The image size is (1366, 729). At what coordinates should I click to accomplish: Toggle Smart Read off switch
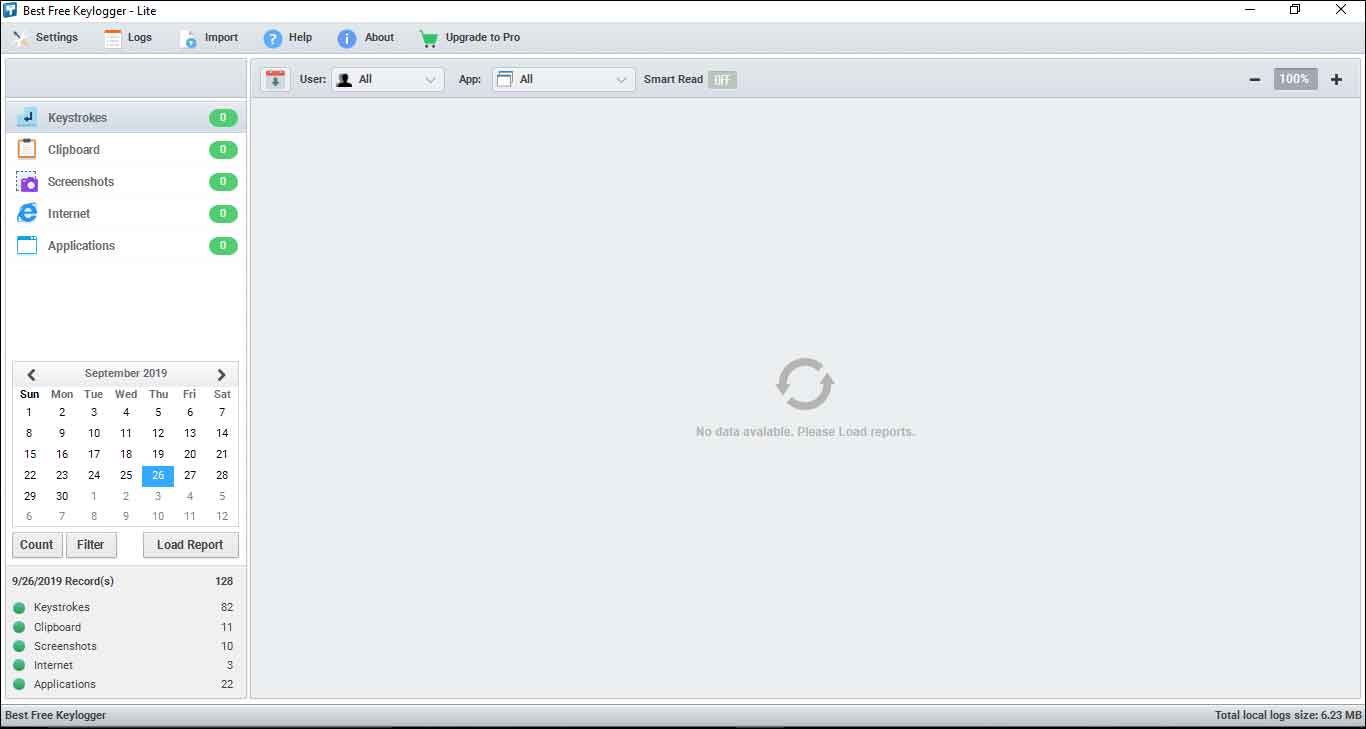tap(722, 79)
